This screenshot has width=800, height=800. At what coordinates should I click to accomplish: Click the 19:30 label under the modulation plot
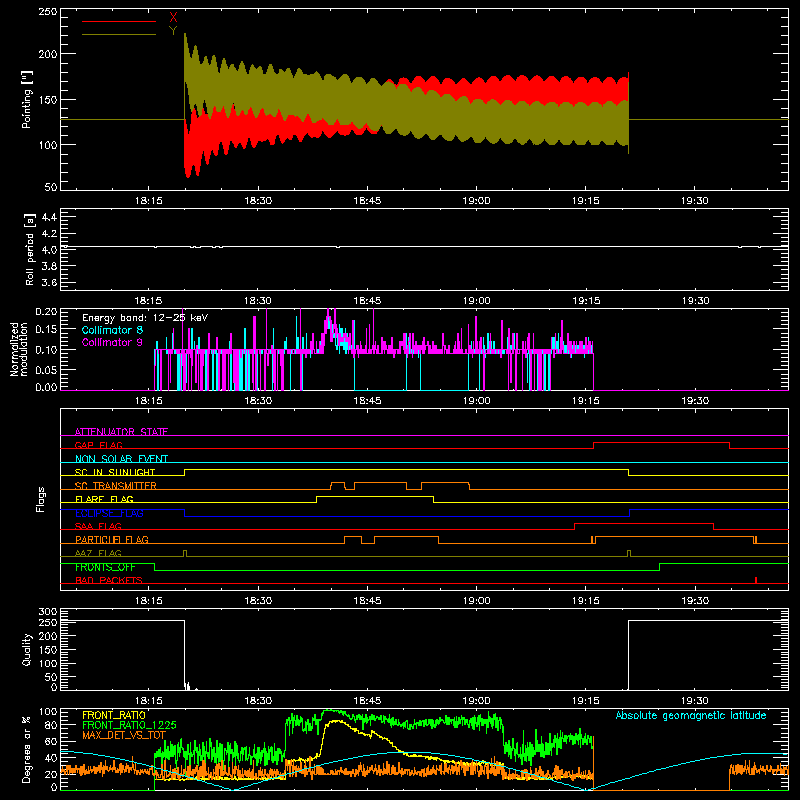point(695,401)
